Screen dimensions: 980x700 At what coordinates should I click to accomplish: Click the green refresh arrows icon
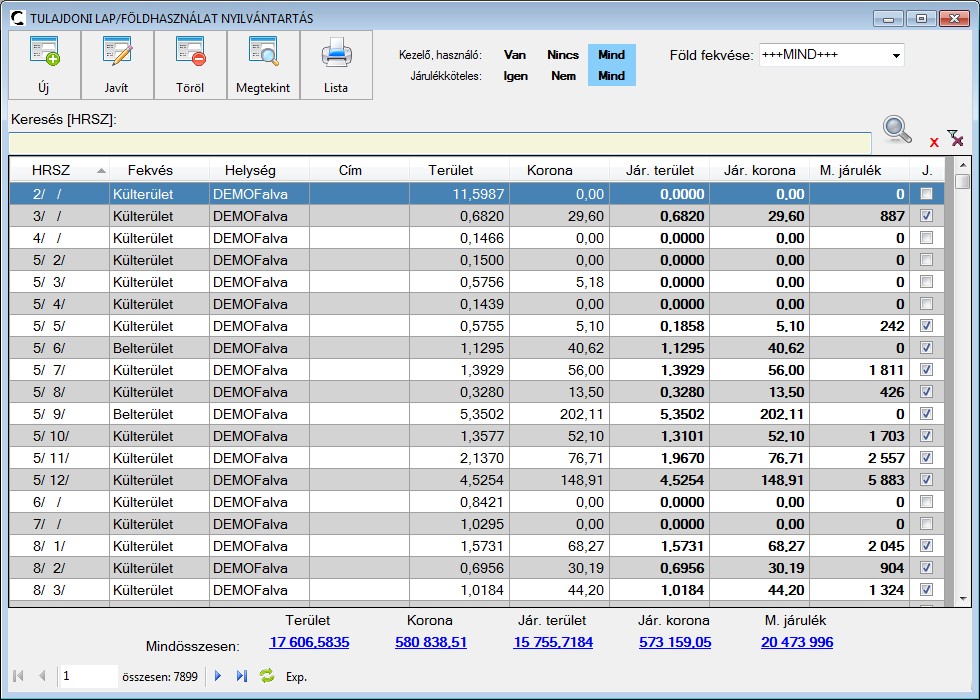pyautogui.click(x=267, y=676)
